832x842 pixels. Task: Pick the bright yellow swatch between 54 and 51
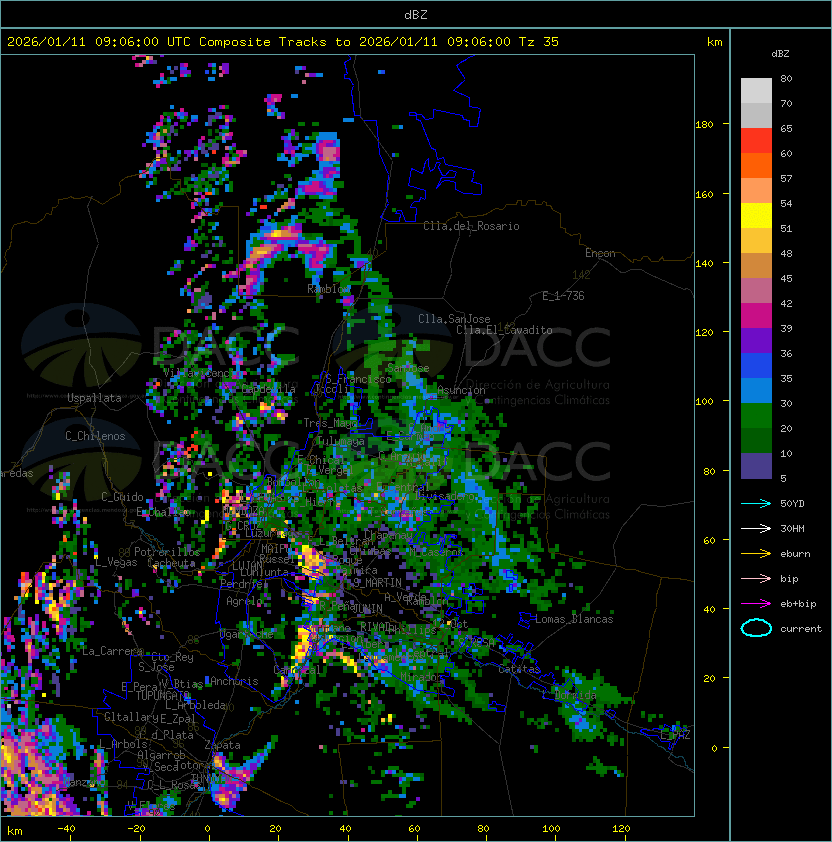[756, 216]
